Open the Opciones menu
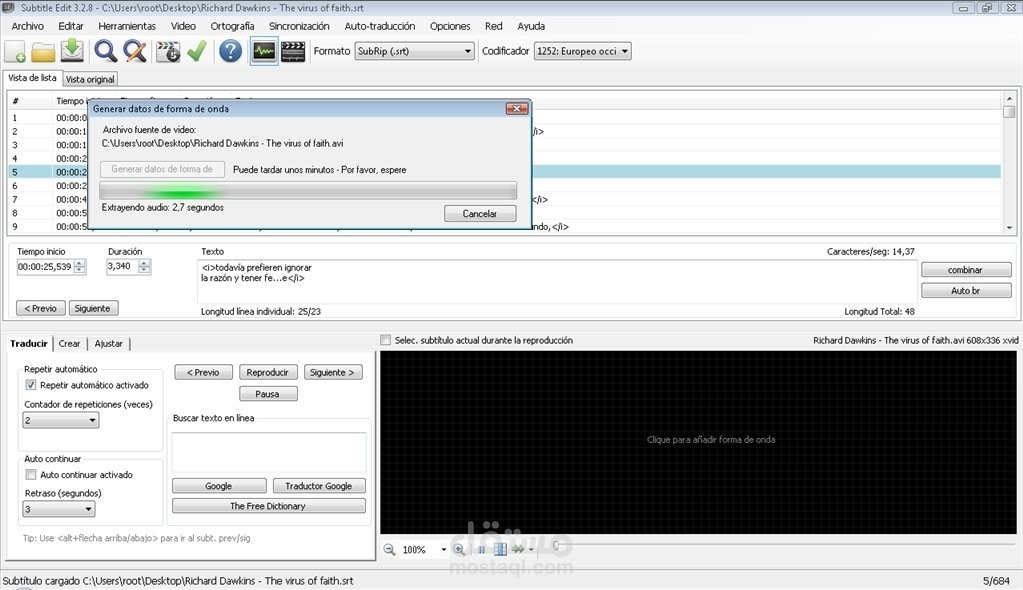 point(450,26)
